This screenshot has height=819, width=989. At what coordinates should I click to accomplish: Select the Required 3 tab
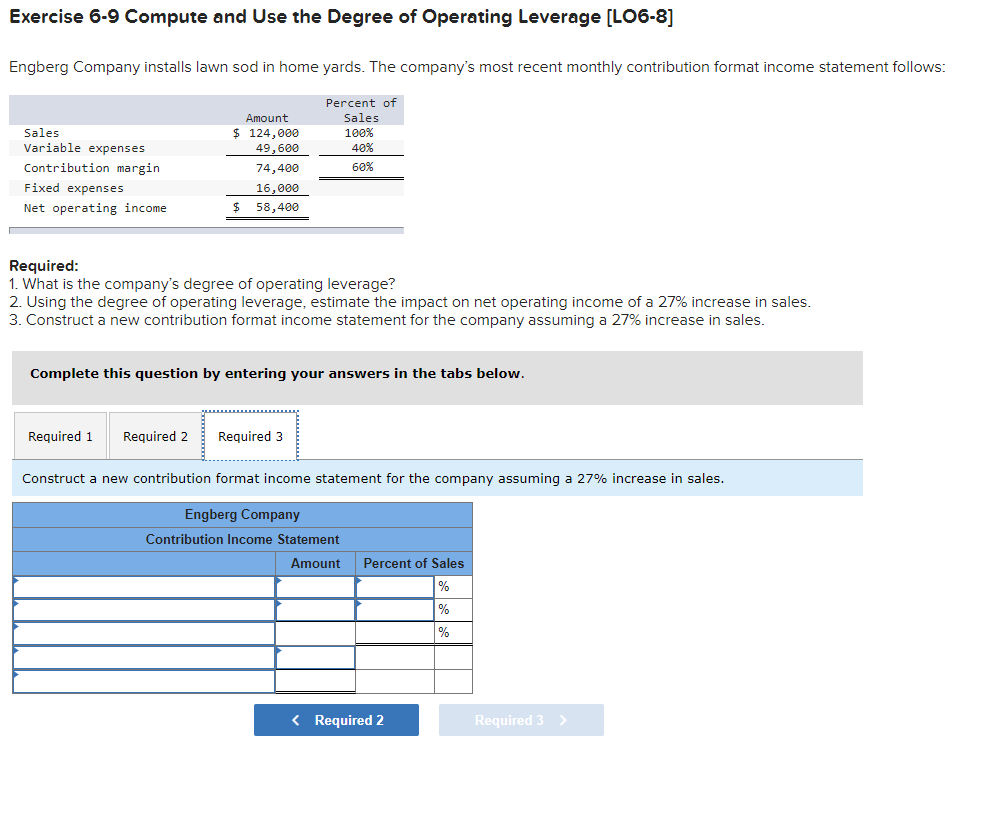click(250, 435)
